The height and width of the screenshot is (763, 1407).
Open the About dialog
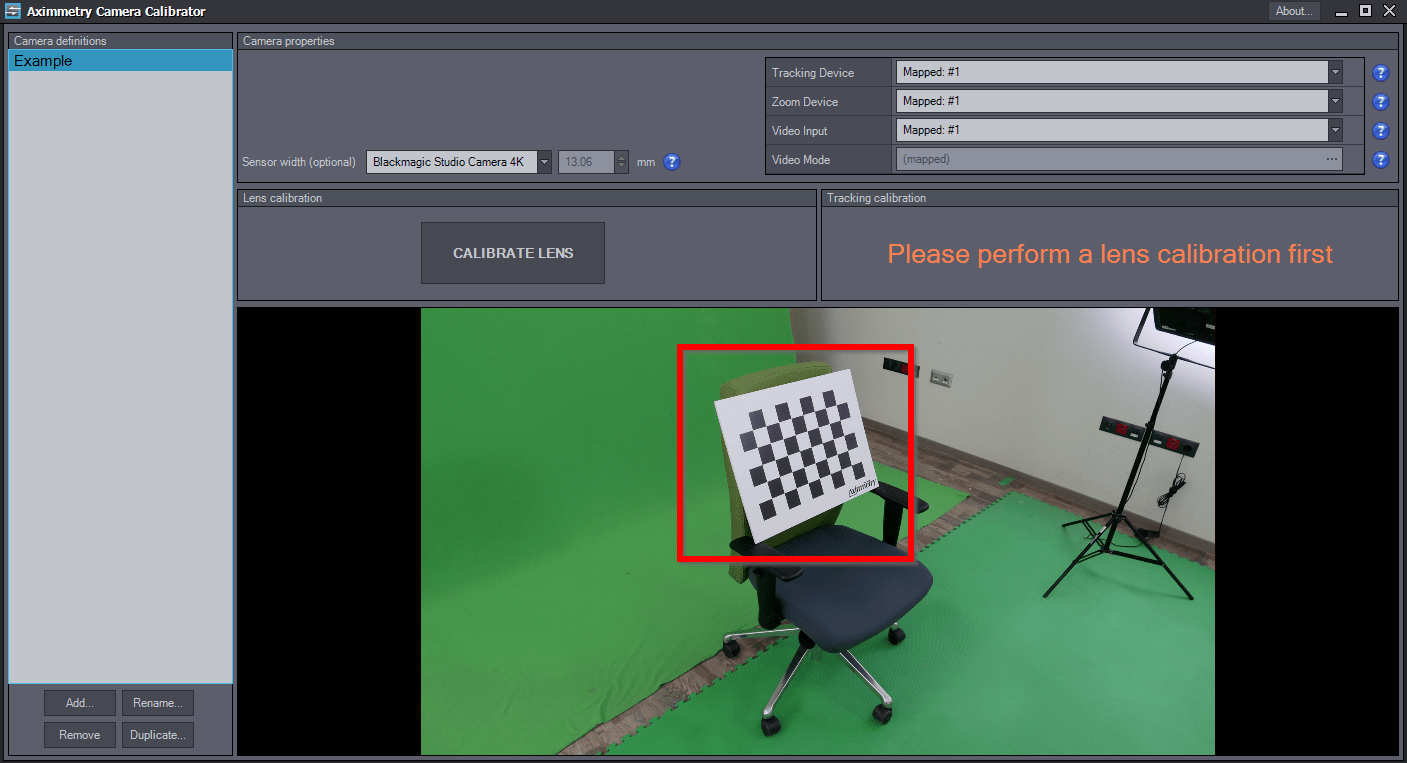(x=1293, y=11)
